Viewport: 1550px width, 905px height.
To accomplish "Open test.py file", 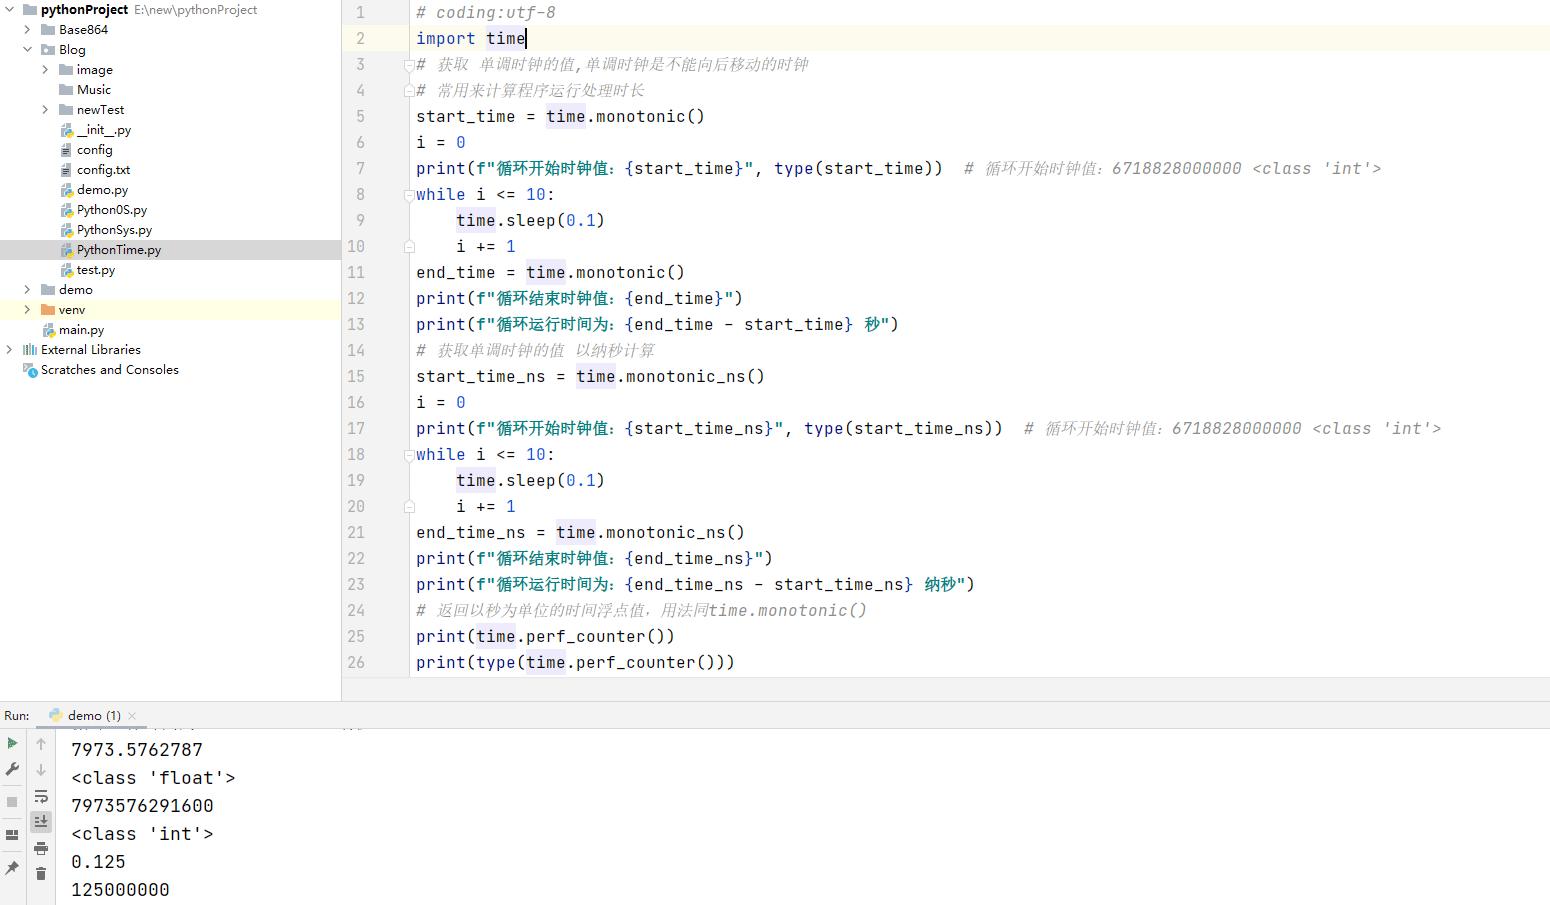I will pyautogui.click(x=96, y=270).
